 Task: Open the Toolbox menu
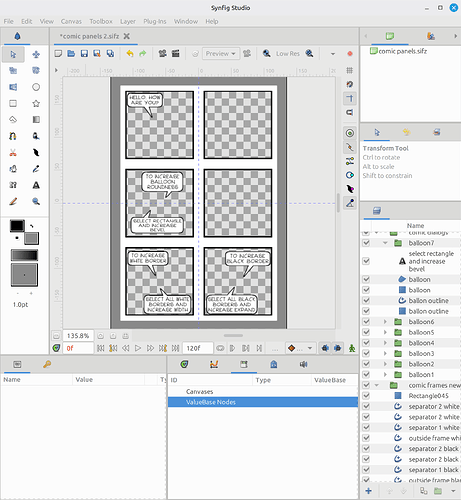click(x=101, y=21)
